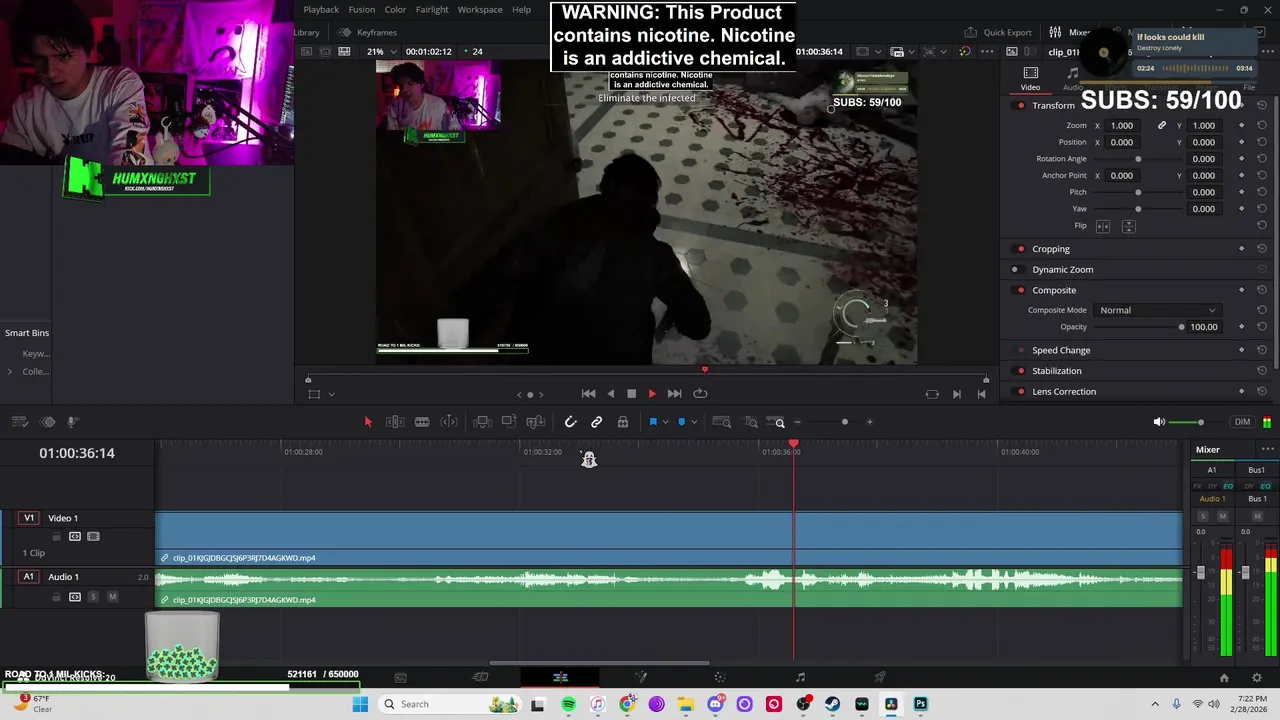This screenshot has height=720, width=1280.
Task: Click Zoom link chain icon
Action: click(x=1162, y=126)
